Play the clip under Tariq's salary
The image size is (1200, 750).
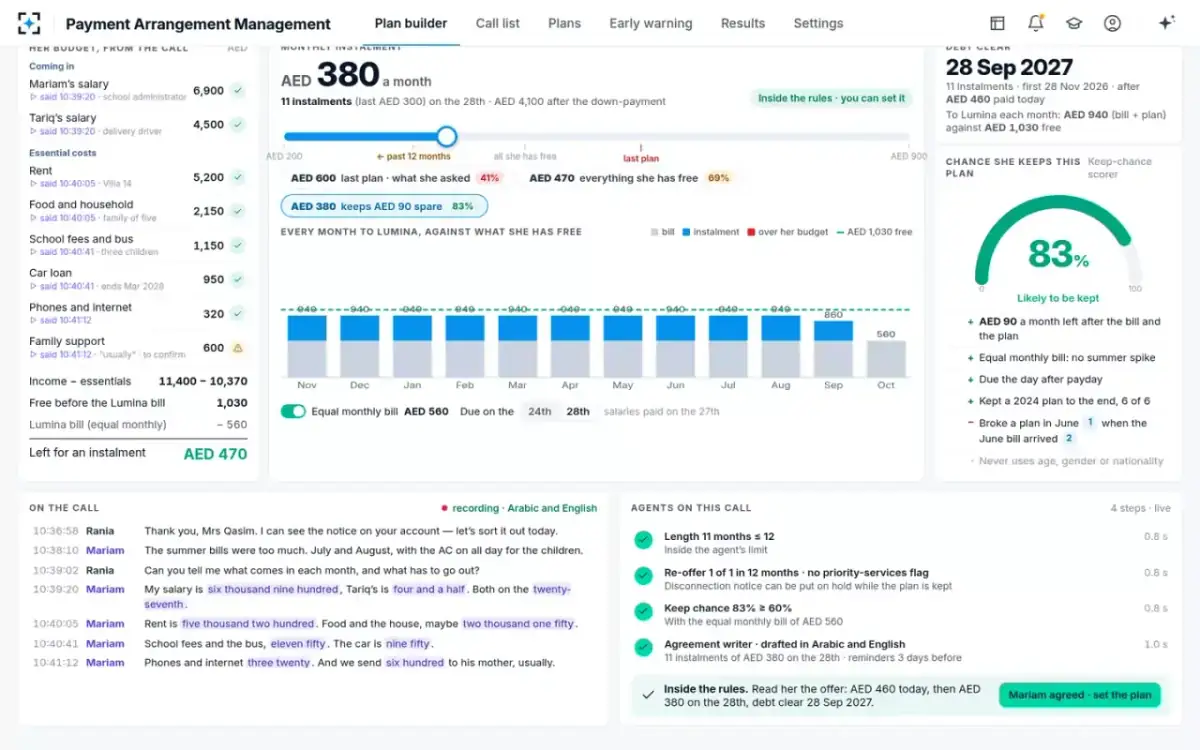coord(63,131)
